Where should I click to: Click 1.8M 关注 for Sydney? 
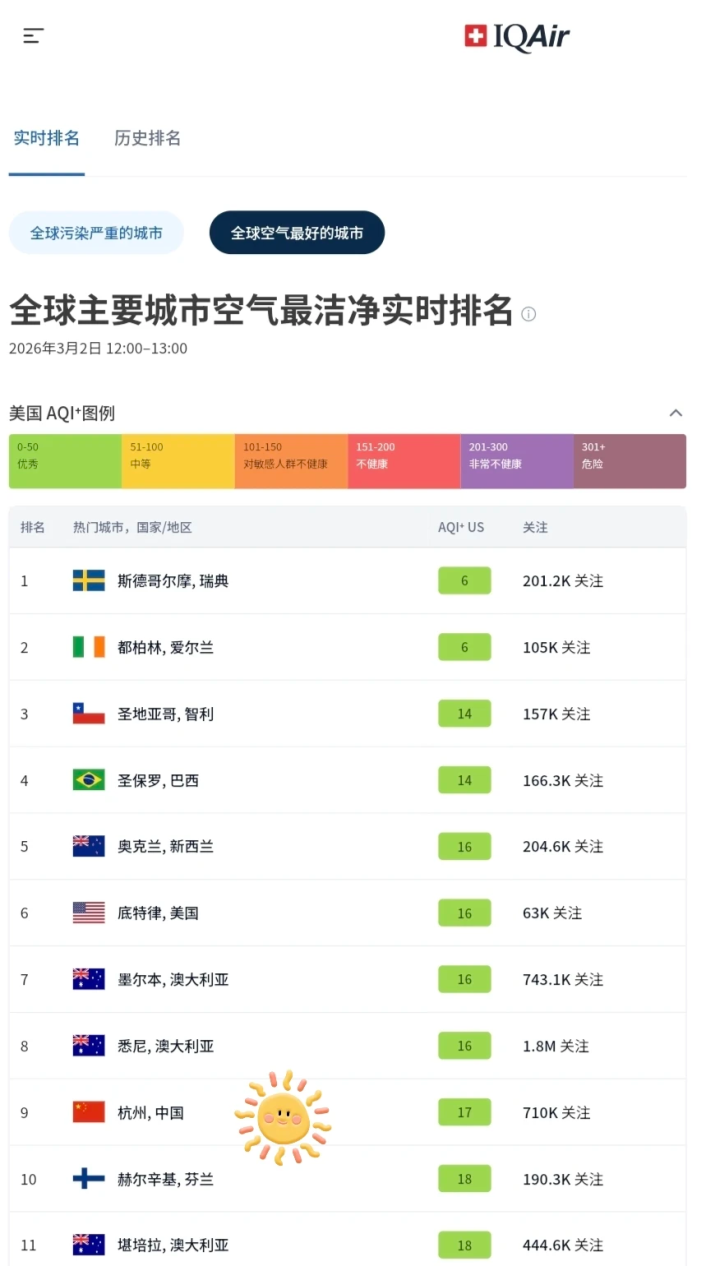tap(556, 1046)
